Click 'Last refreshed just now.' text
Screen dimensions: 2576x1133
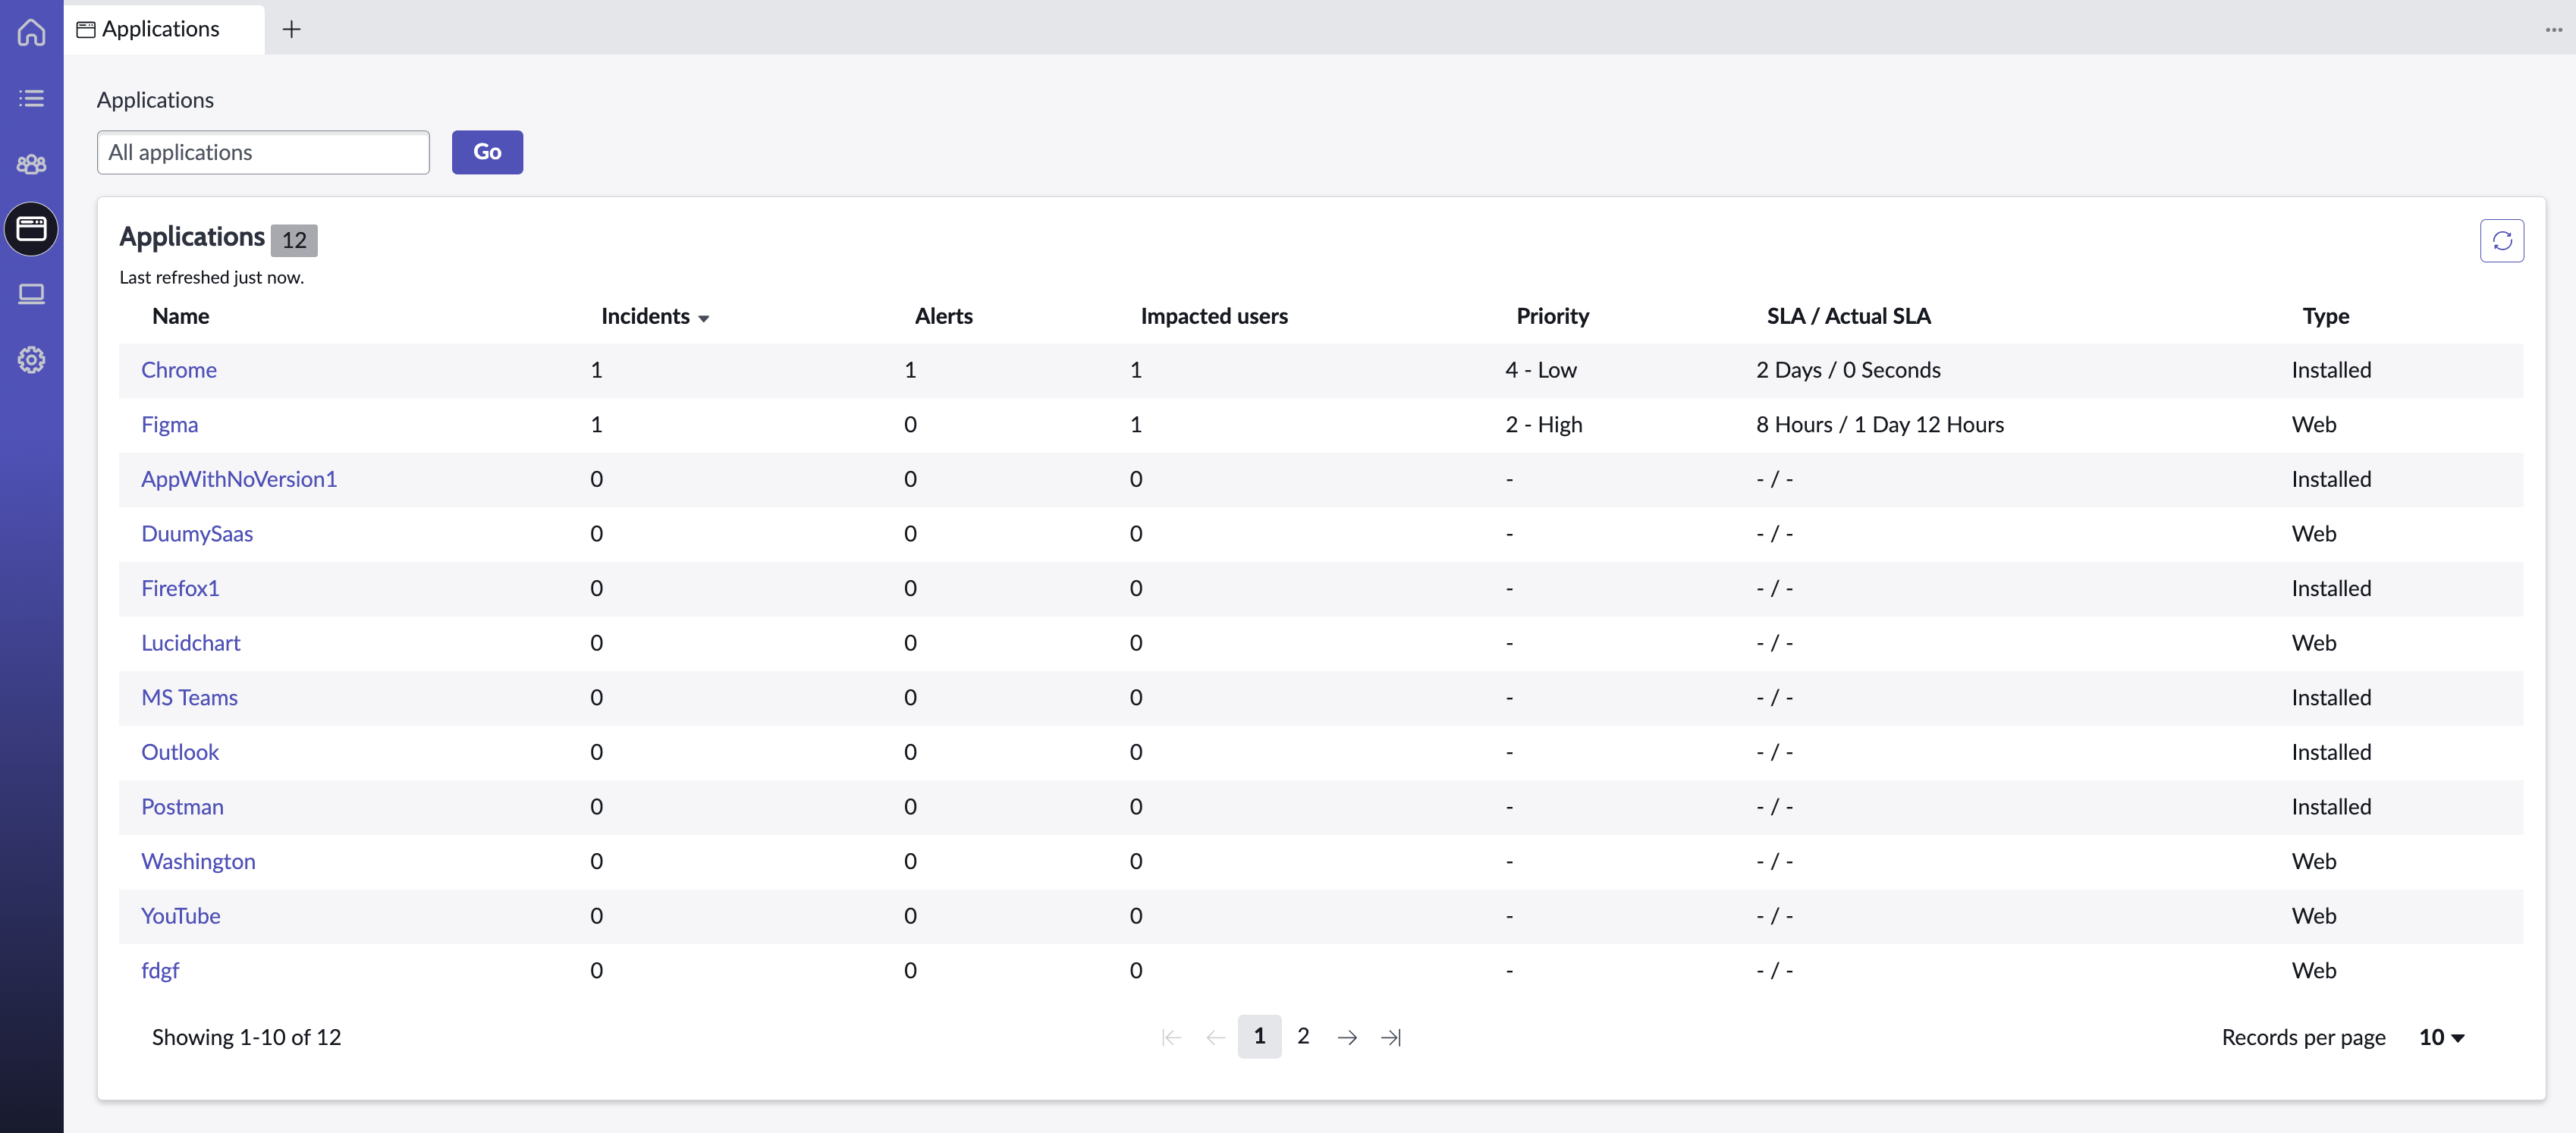[x=211, y=277]
